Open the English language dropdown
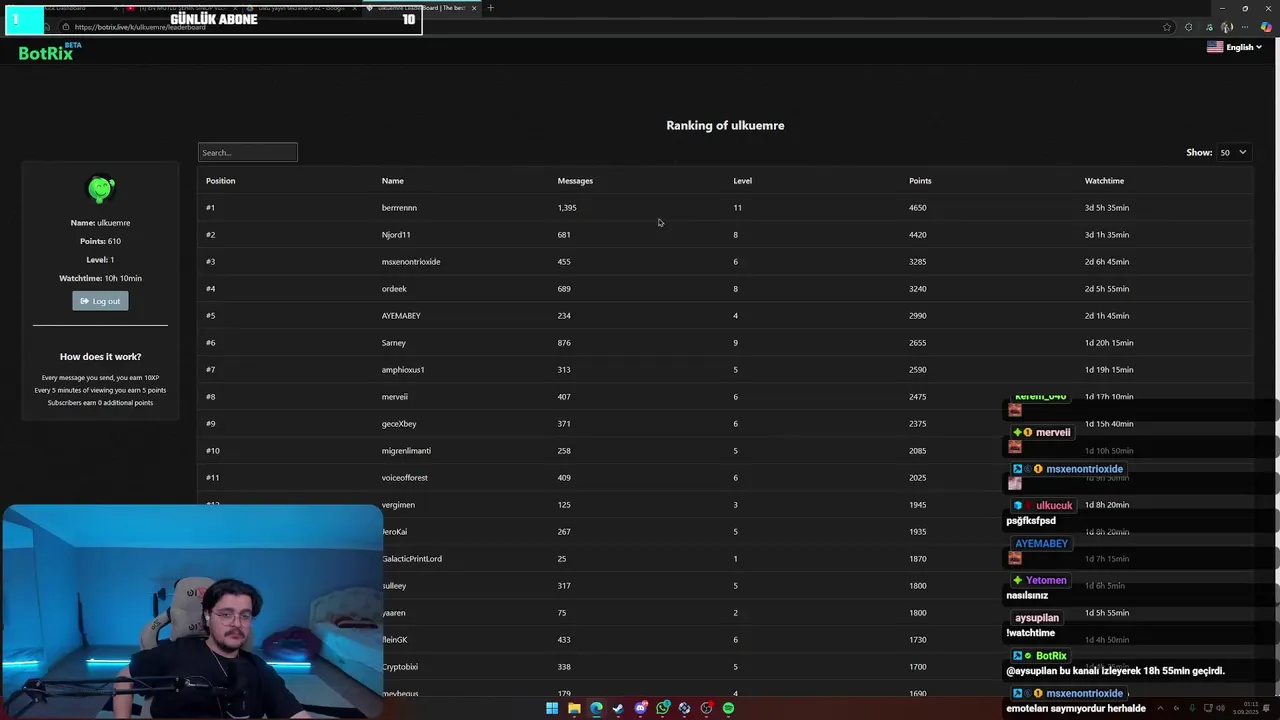 tap(1234, 47)
